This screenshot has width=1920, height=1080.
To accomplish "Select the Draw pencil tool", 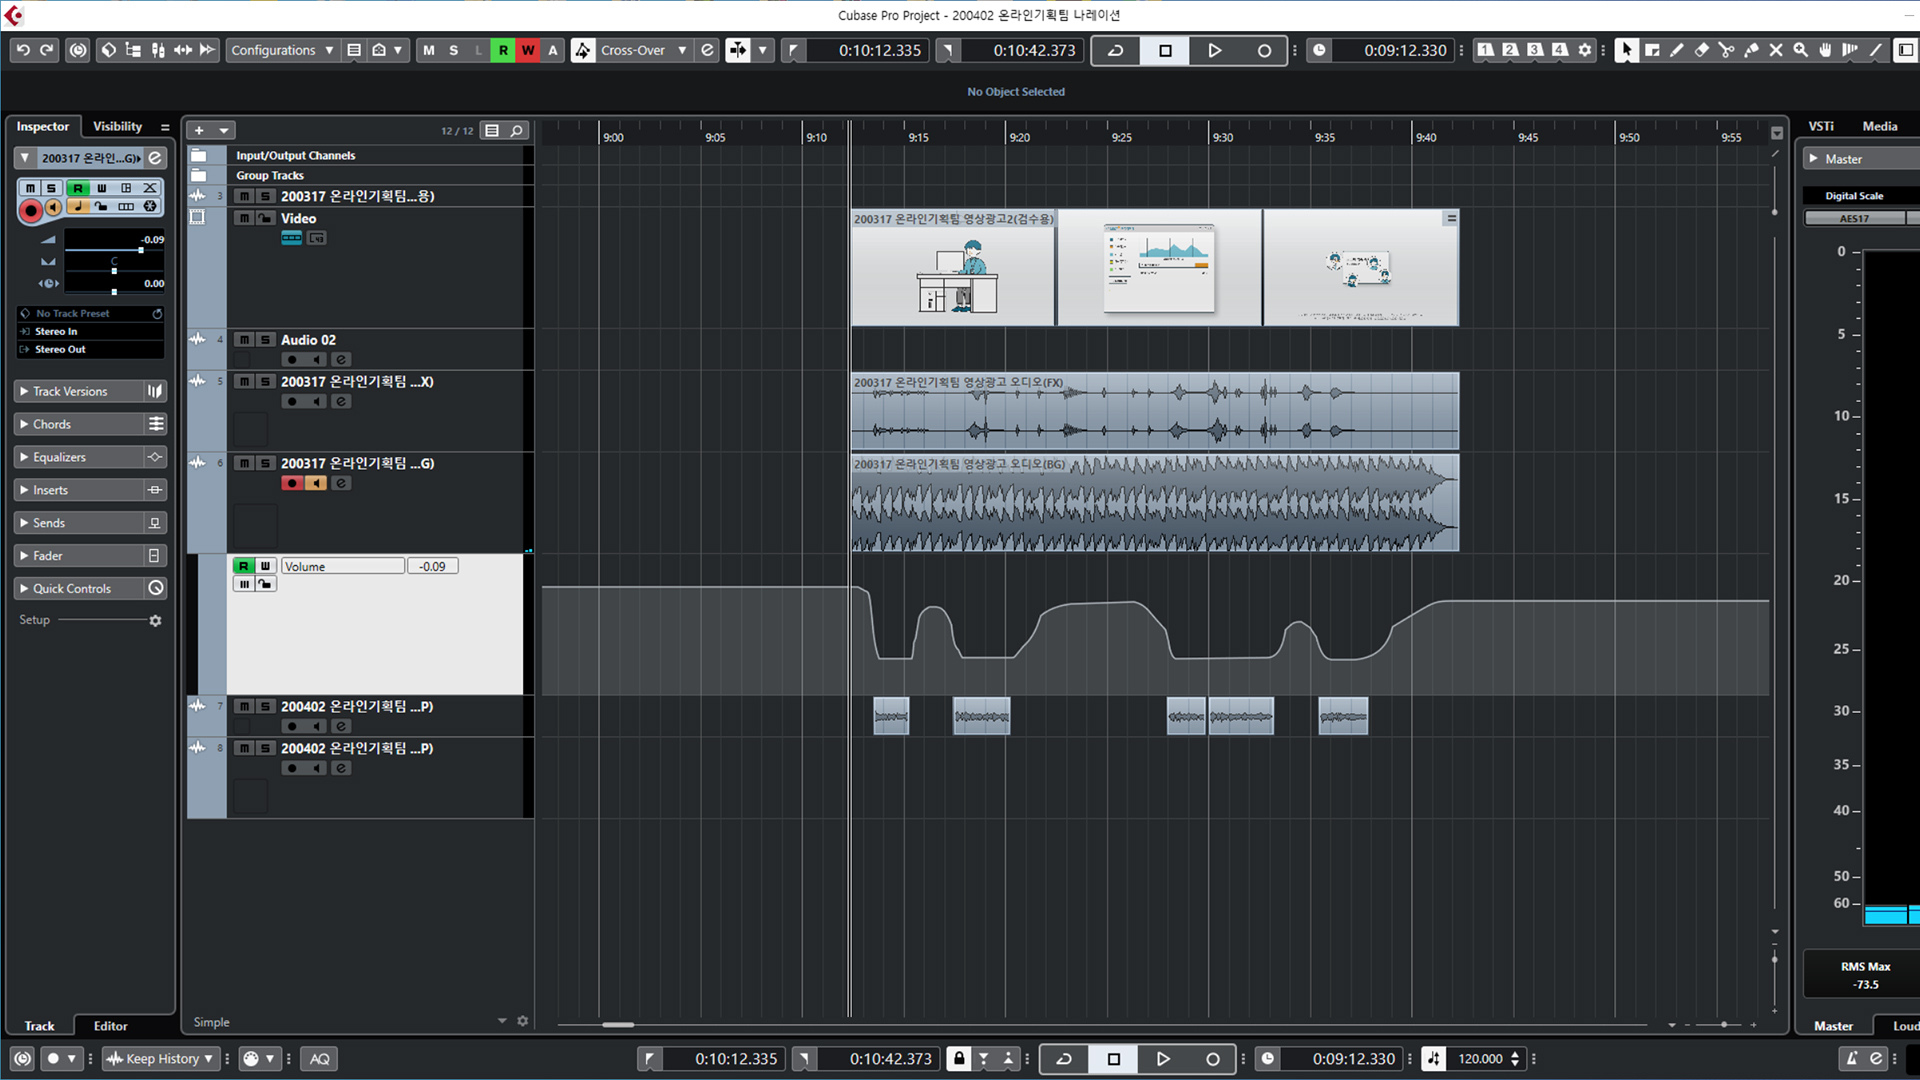I will (1677, 50).
